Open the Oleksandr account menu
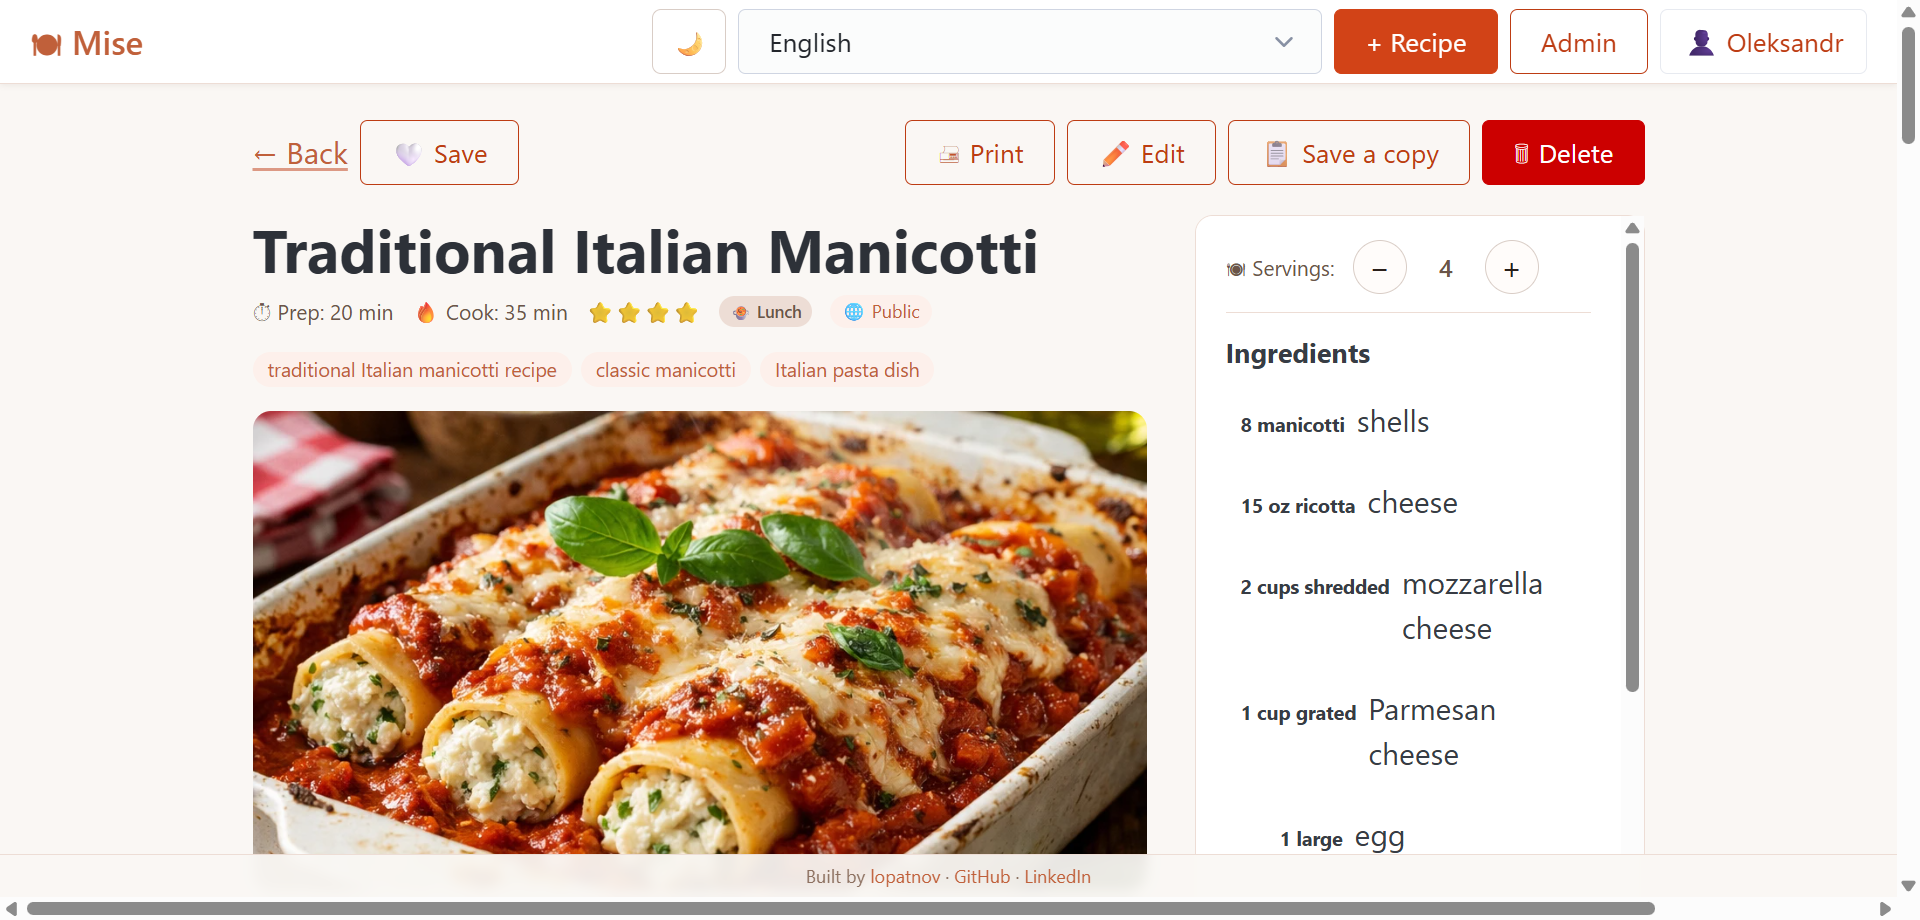The height and width of the screenshot is (920, 1920). (x=1762, y=42)
